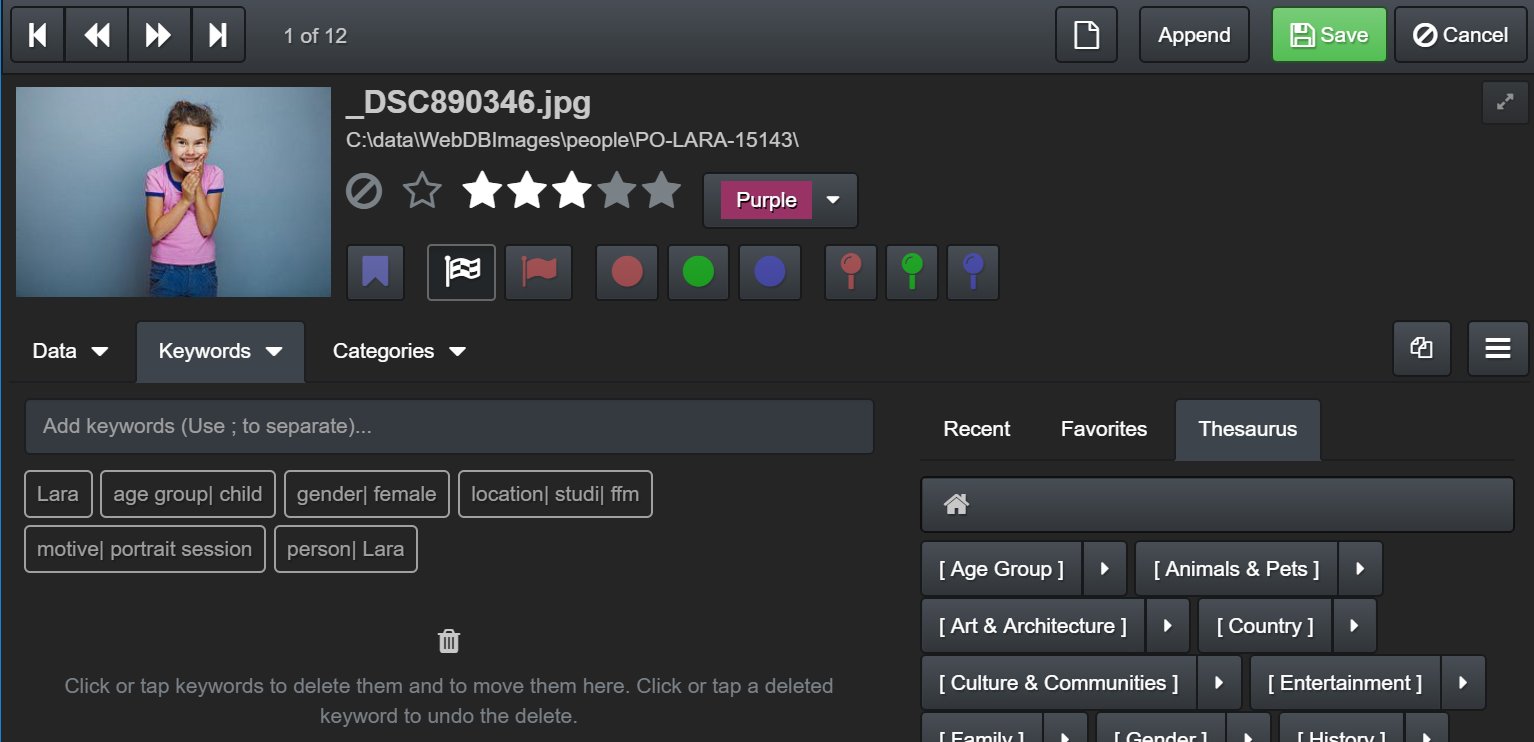Set rating to five stars
The width and height of the screenshot is (1534, 742).
click(661, 190)
